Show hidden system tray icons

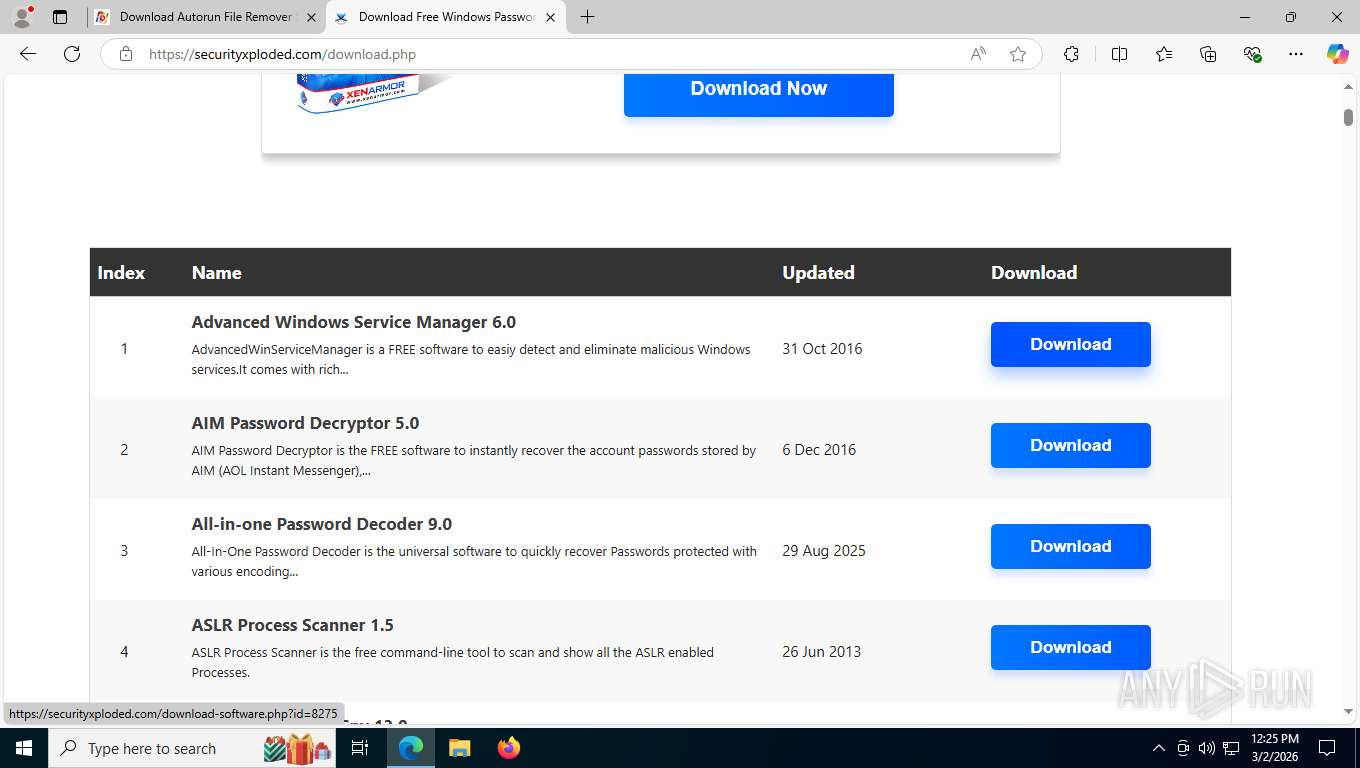pyautogui.click(x=1159, y=748)
